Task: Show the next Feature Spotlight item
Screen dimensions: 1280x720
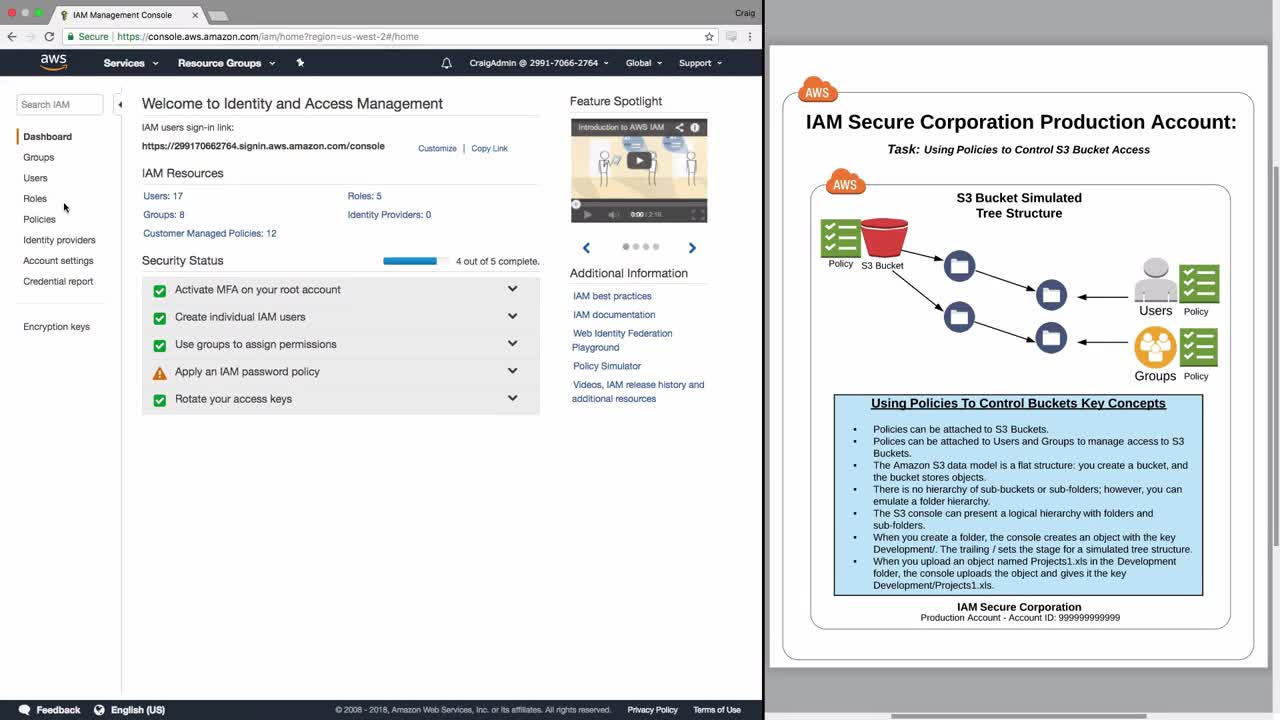Action: click(x=692, y=247)
